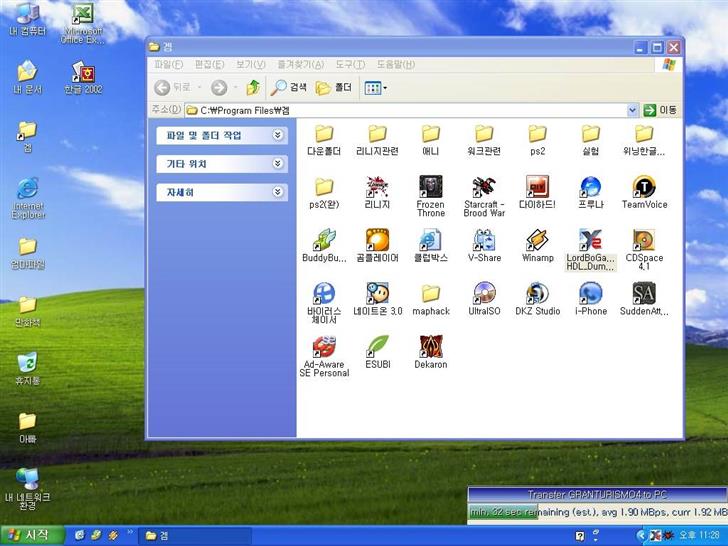This screenshot has height=546, width=728.
Task: Open 내 네트워크 환경 desktop icon
Action: (x=28, y=489)
